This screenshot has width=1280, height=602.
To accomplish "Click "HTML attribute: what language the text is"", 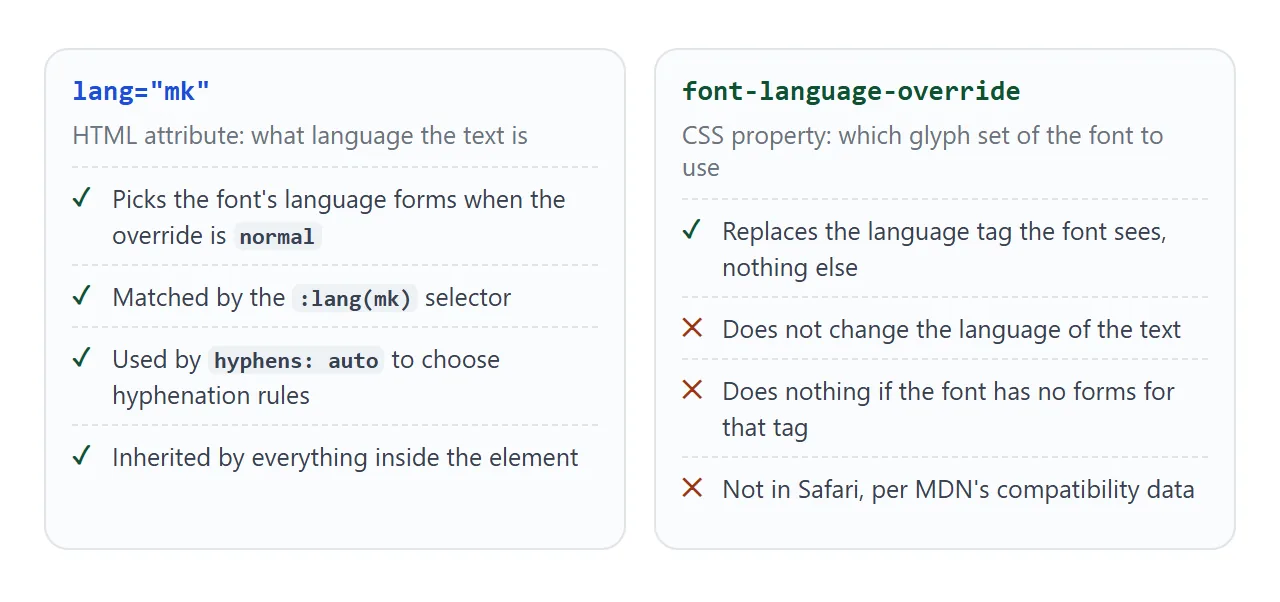I will (x=300, y=135).
